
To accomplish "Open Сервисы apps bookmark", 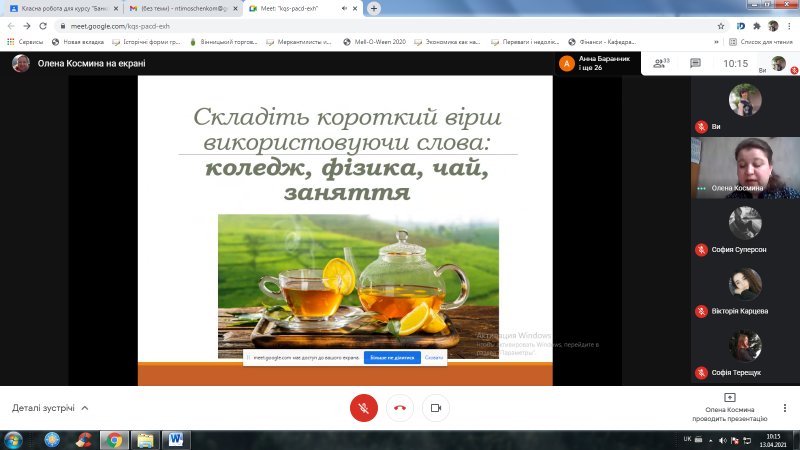I will (25, 42).
